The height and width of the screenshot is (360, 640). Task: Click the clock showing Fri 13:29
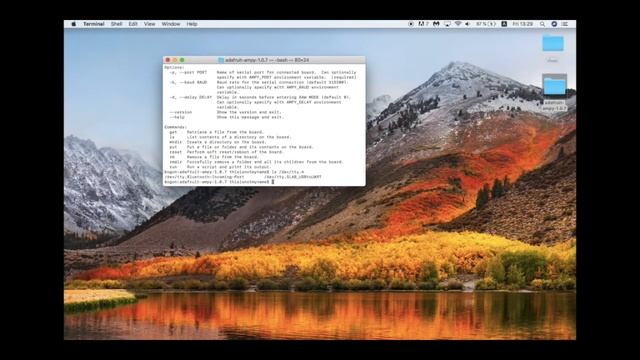pyautogui.click(x=522, y=24)
